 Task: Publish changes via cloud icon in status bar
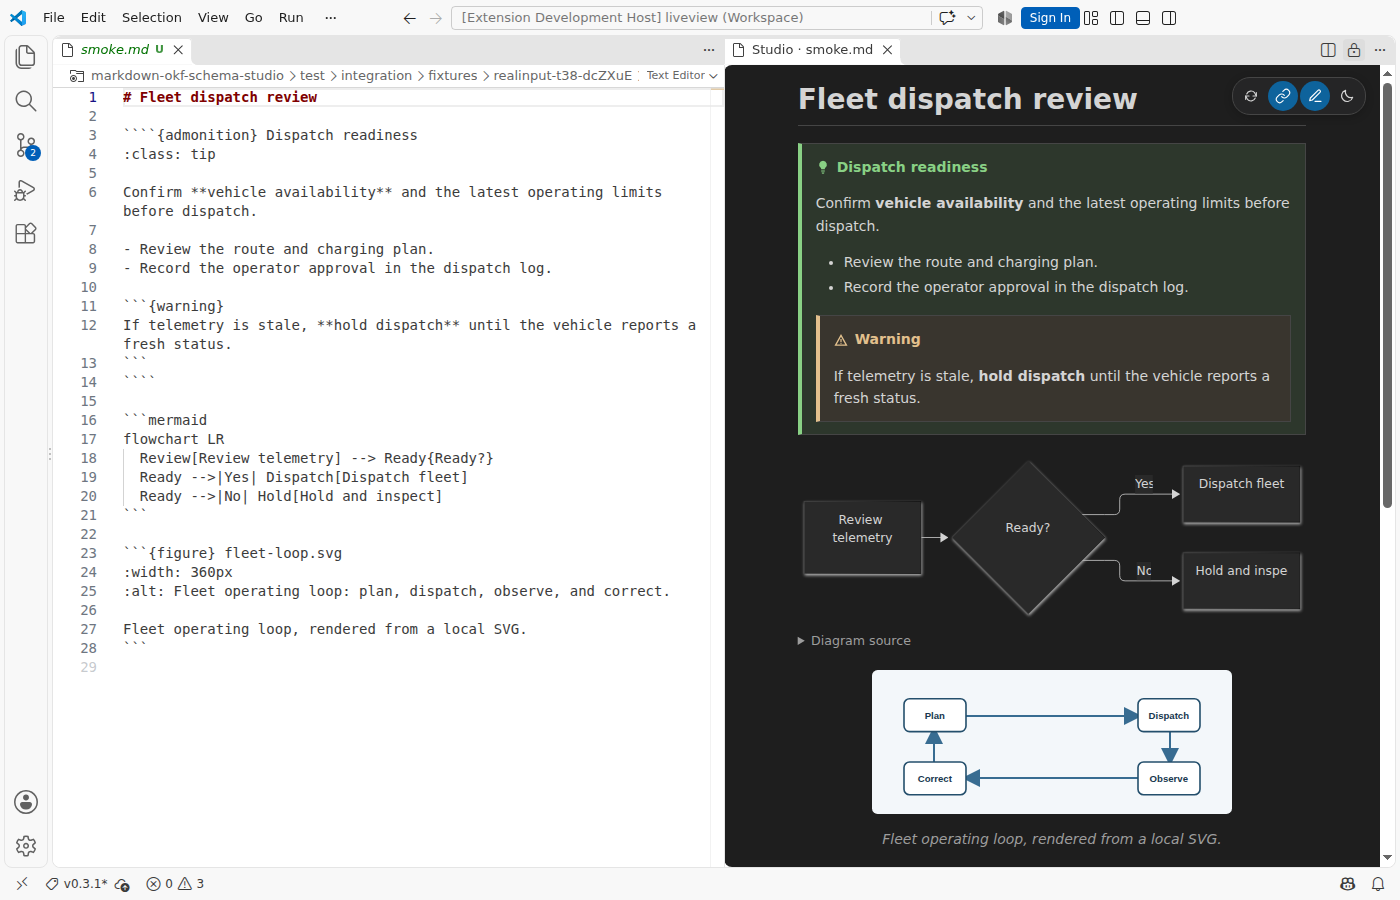(x=122, y=884)
